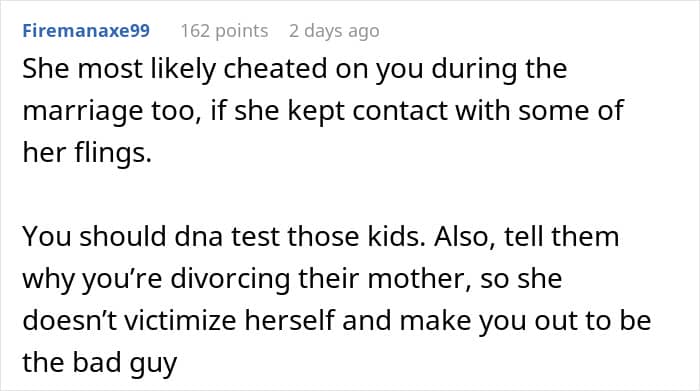The height and width of the screenshot is (391, 700).
Task: Click the 2 days ago timestamp
Action: click(334, 31)
